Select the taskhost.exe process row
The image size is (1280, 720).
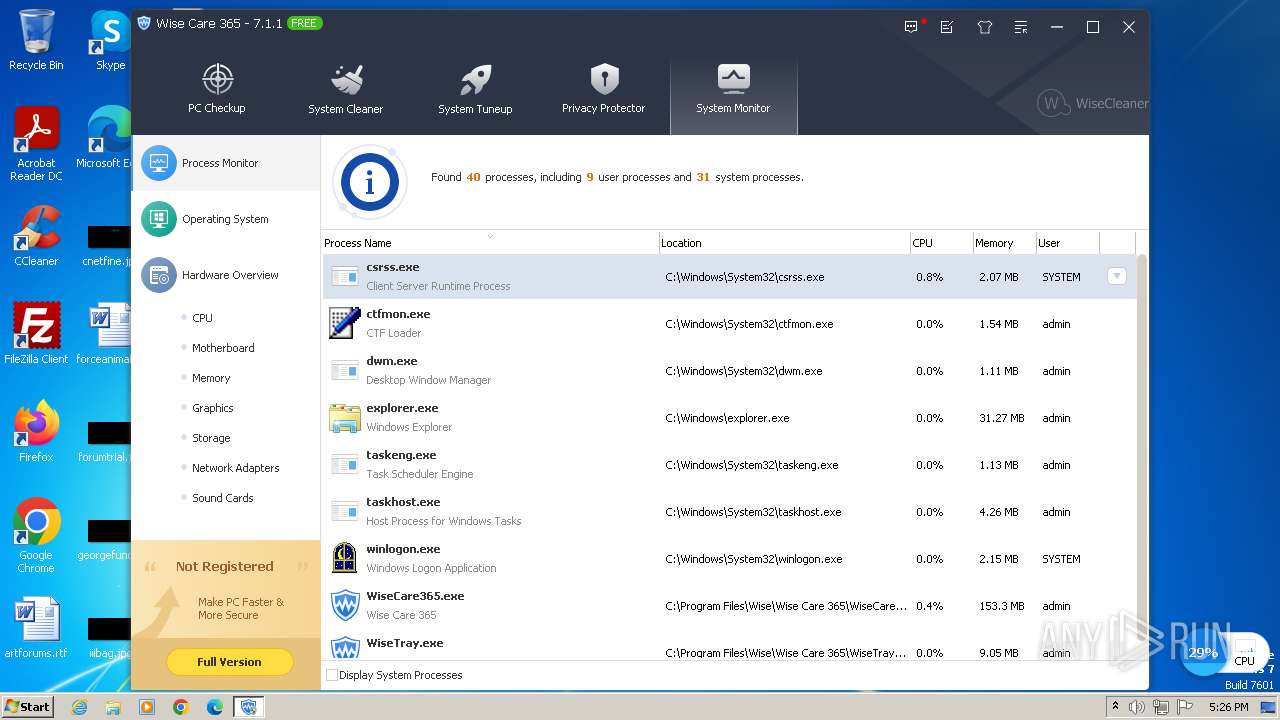pyautogui.click(x=729, y=512)
